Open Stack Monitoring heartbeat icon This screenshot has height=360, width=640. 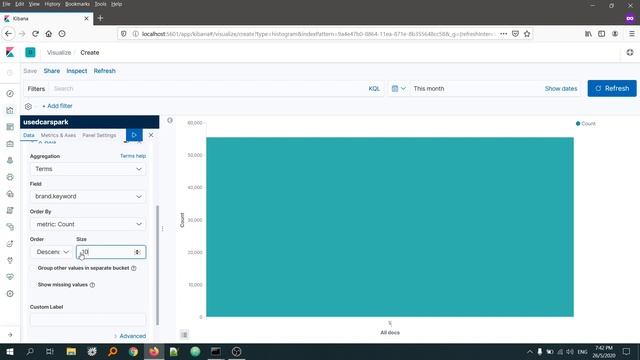click(10, 277)
